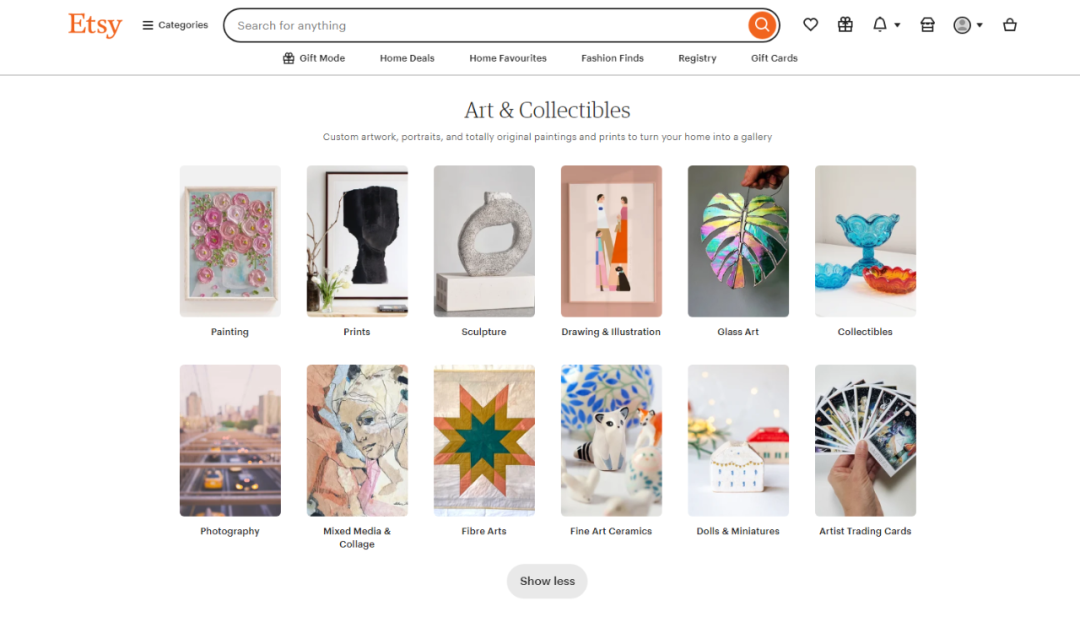Screen dimensions: 1080x628
Task: Open your shop with the storefront icon
Action: 927,24
